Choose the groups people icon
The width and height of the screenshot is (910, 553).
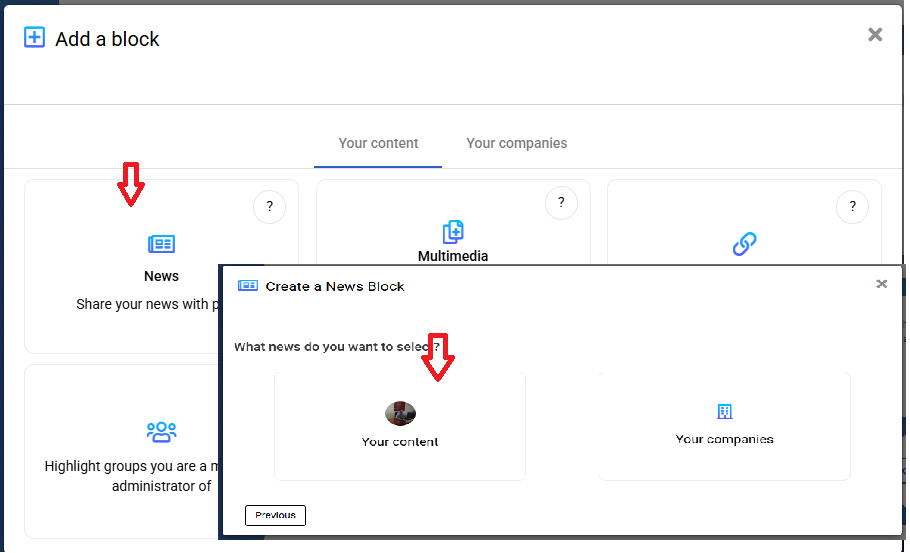161,432
